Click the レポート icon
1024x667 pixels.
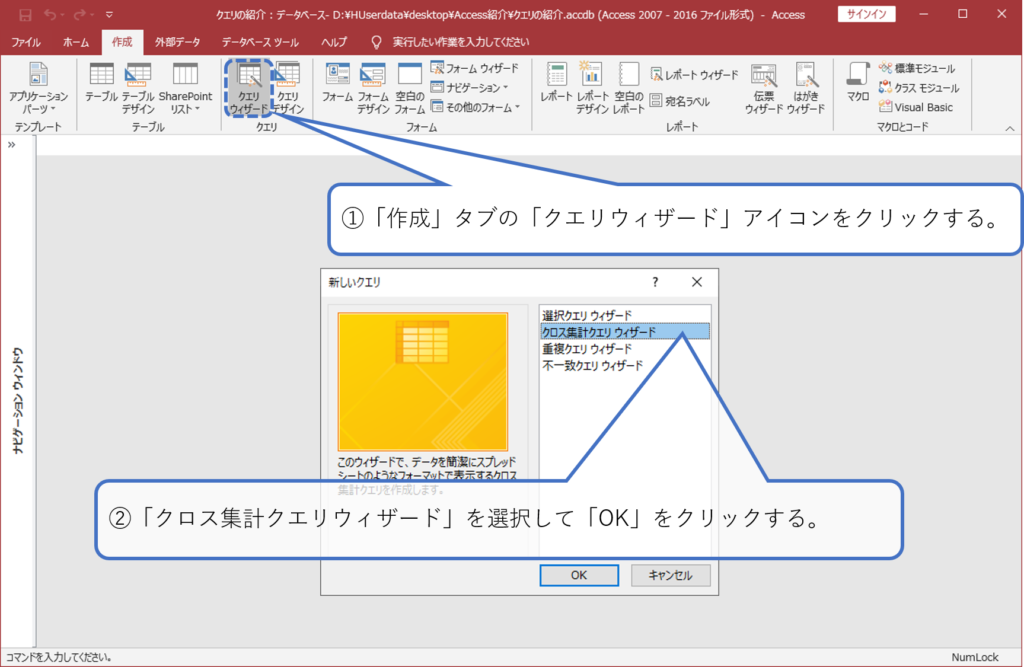point(556,83)
